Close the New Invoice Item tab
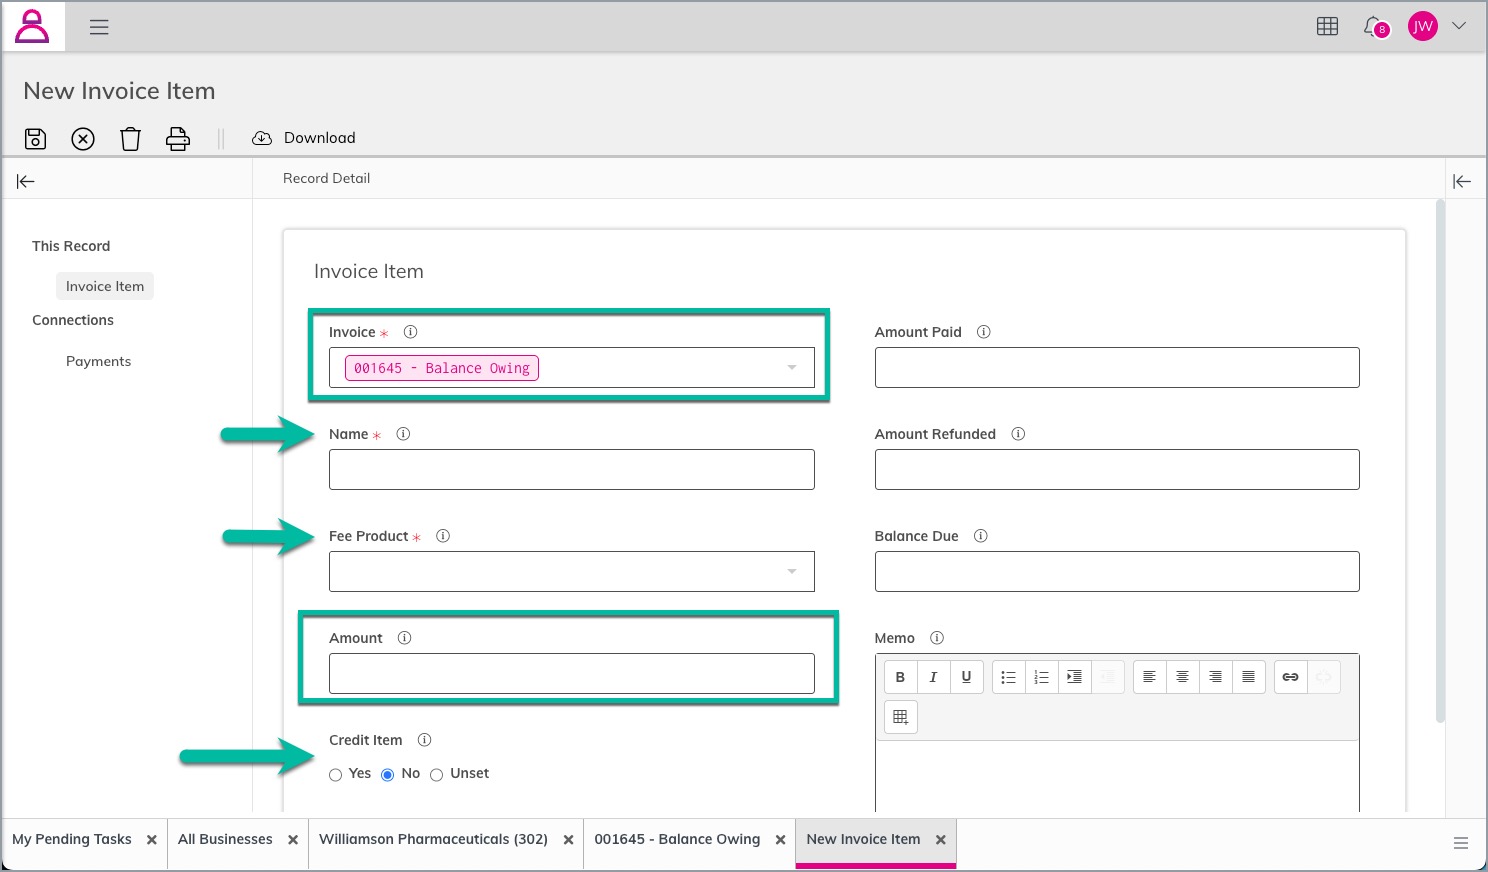The height and width of the screenshot is (872, 1488). pos(941,840)
